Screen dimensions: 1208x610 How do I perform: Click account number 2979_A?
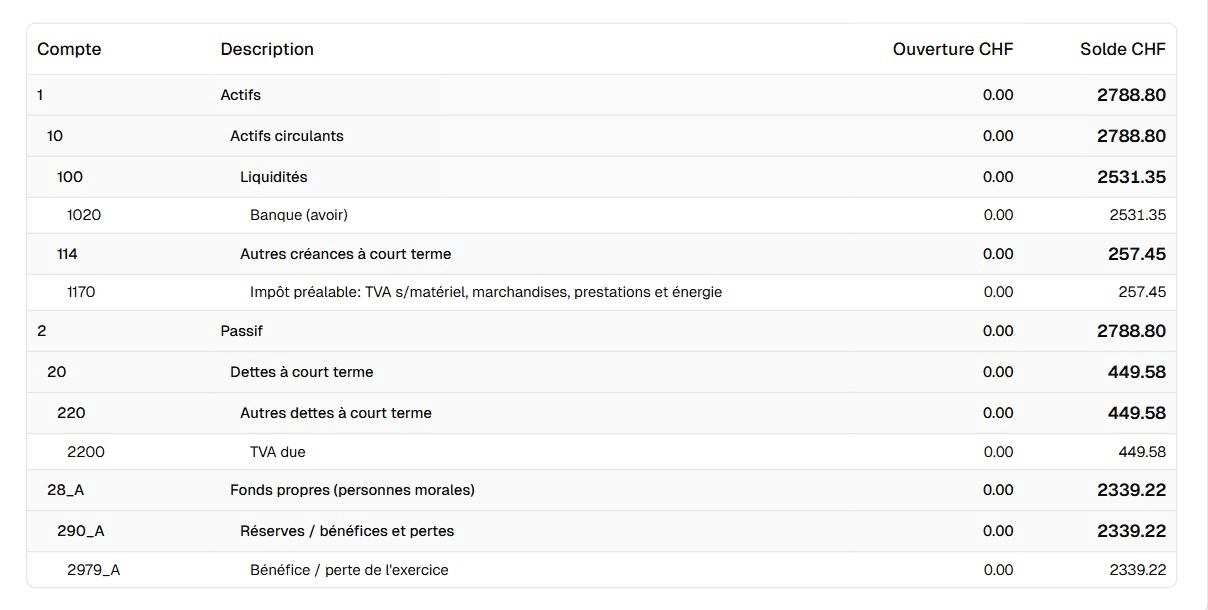coord(94,570)
